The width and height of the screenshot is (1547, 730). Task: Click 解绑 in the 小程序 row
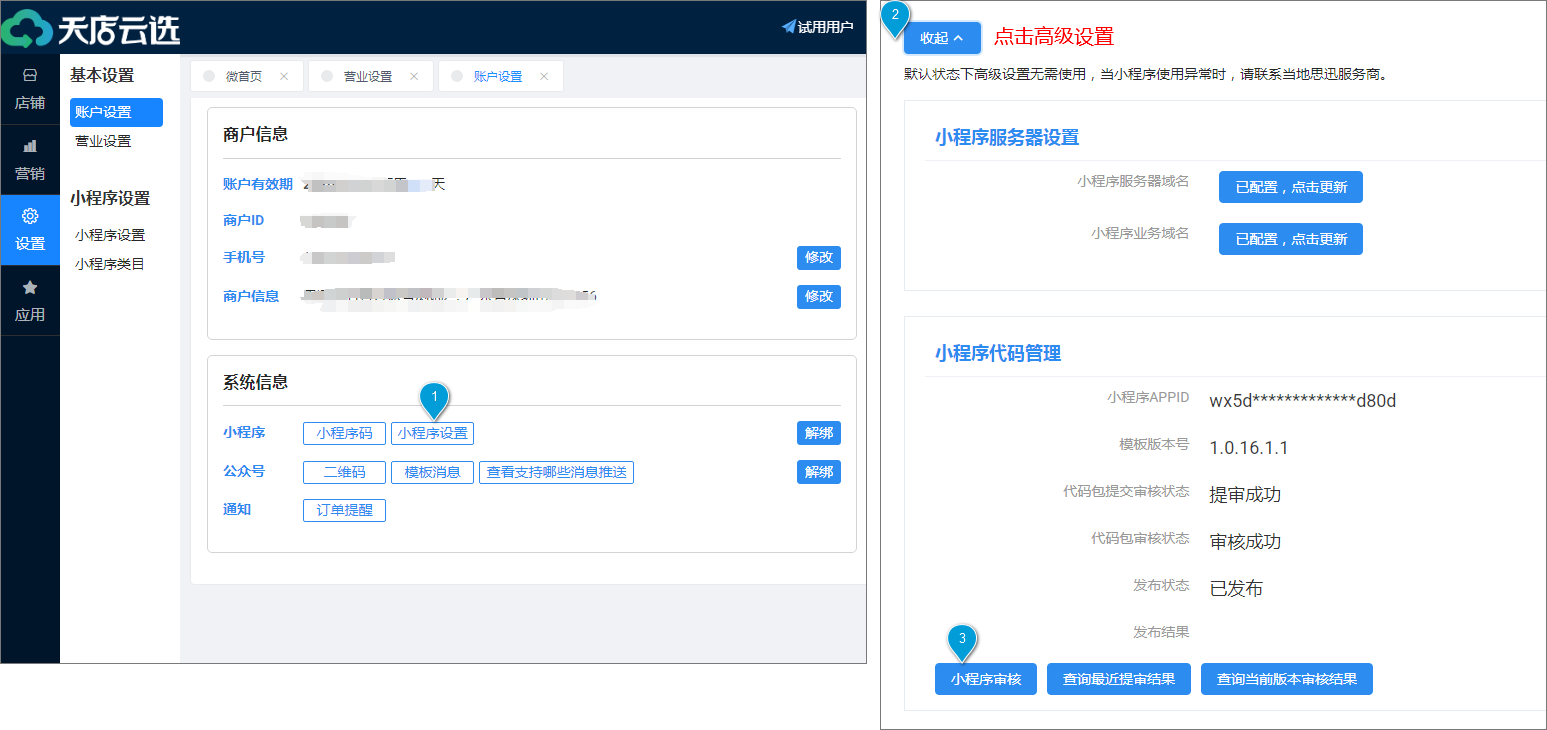(x=819, y=433)
